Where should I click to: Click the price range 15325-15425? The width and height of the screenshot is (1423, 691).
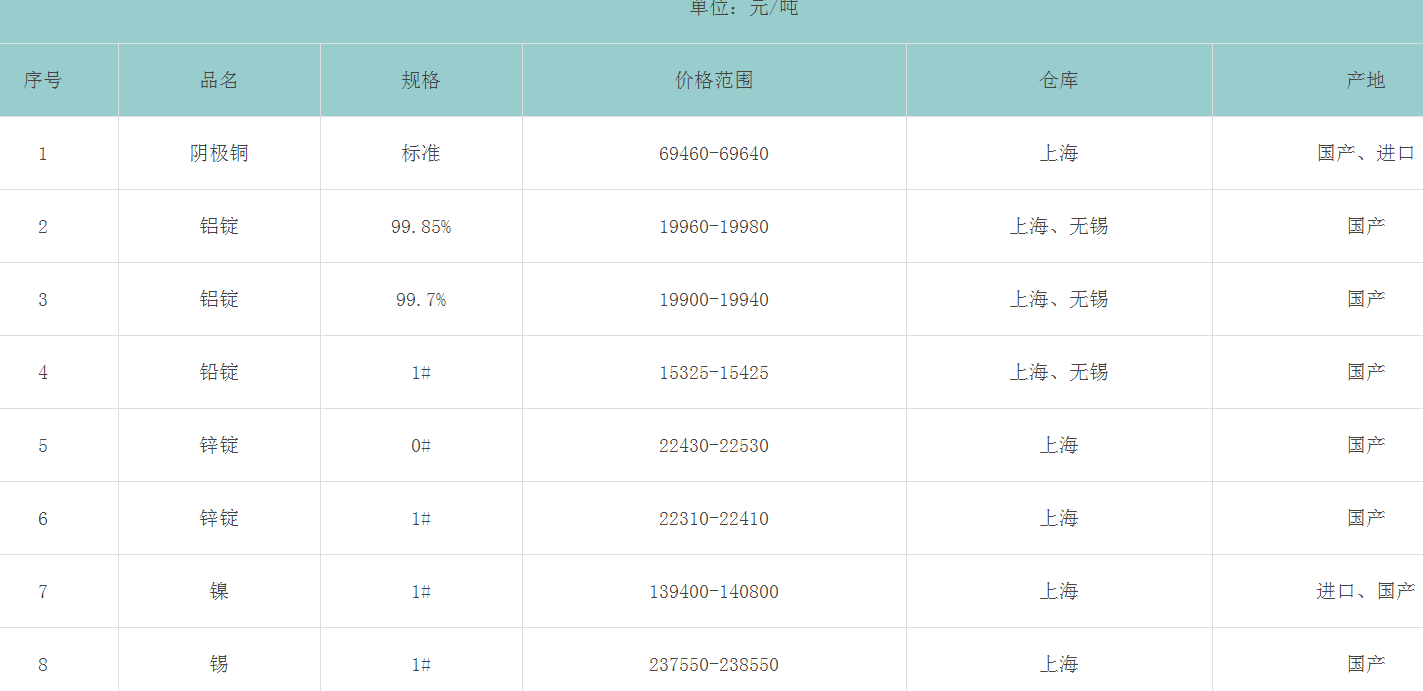(x=714, y=373)
